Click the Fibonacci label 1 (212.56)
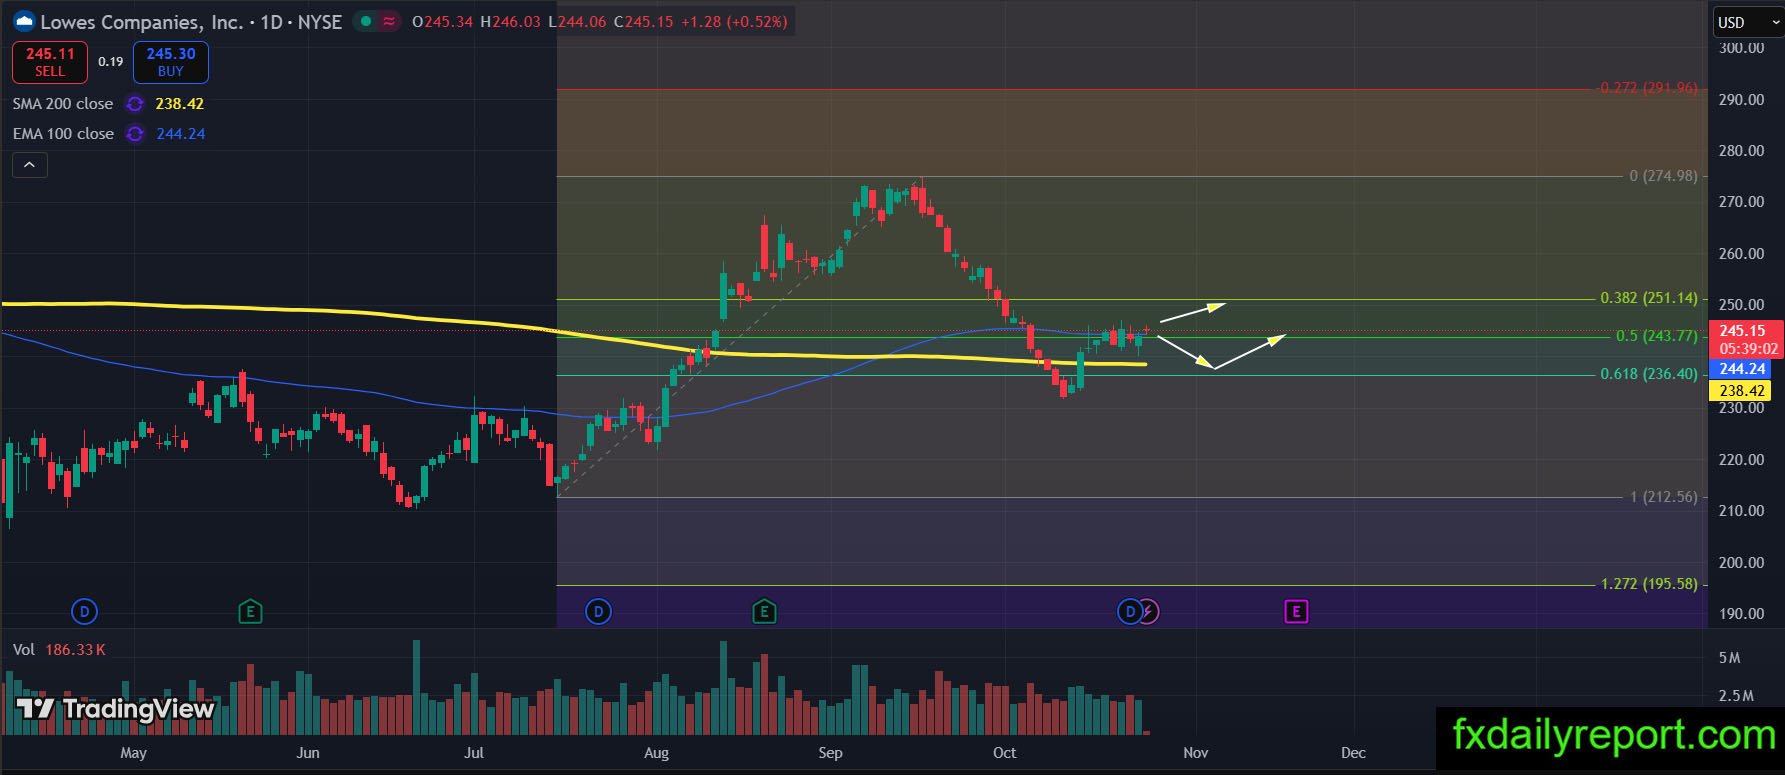This screenshot has width=1785, height=775. [x=1664, y=497]
